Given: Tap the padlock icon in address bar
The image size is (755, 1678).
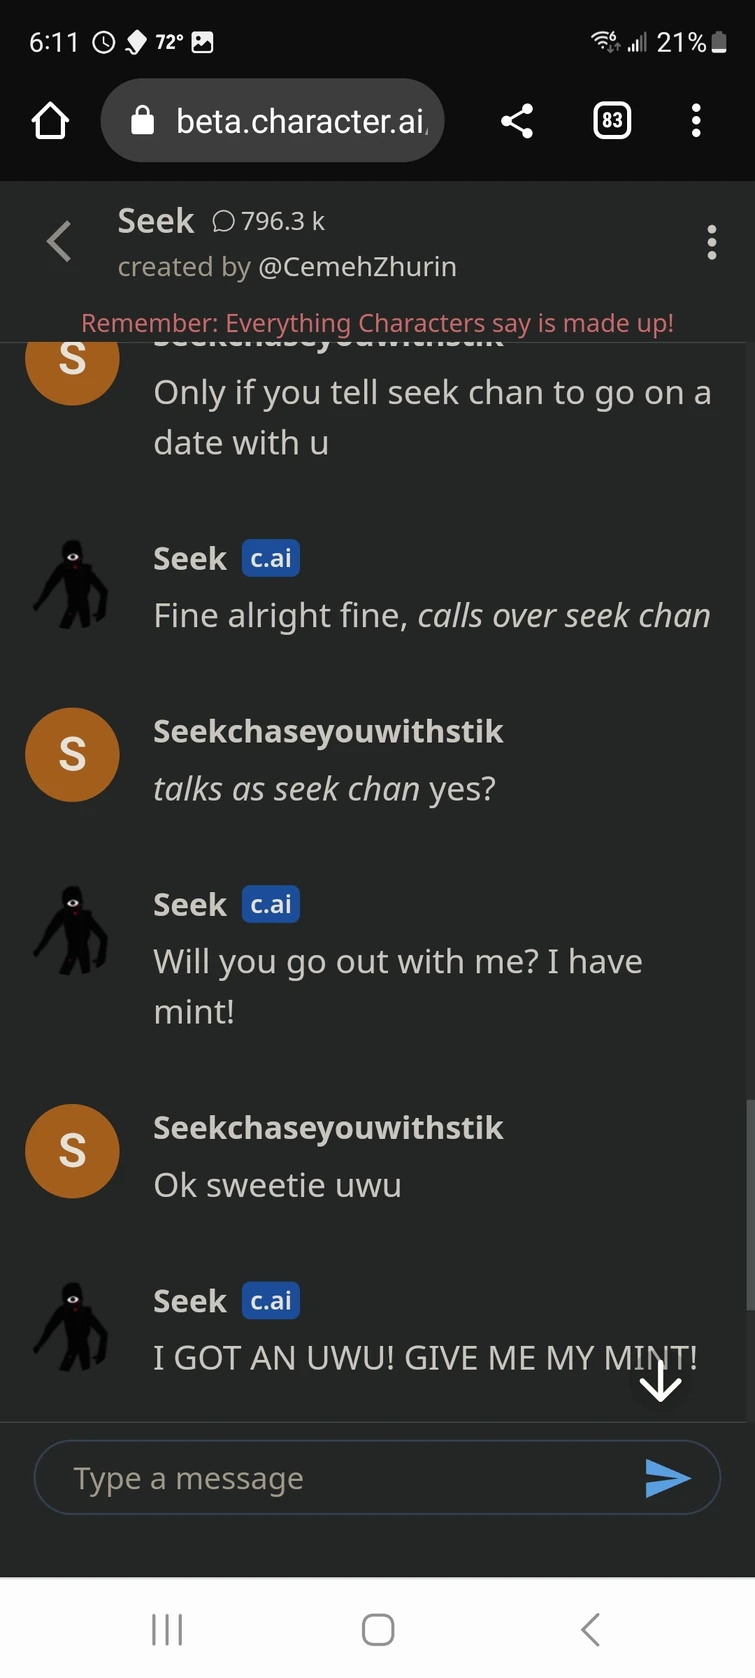Looking at the screenshot, I should pyautogui.click(x=143, y=120).
